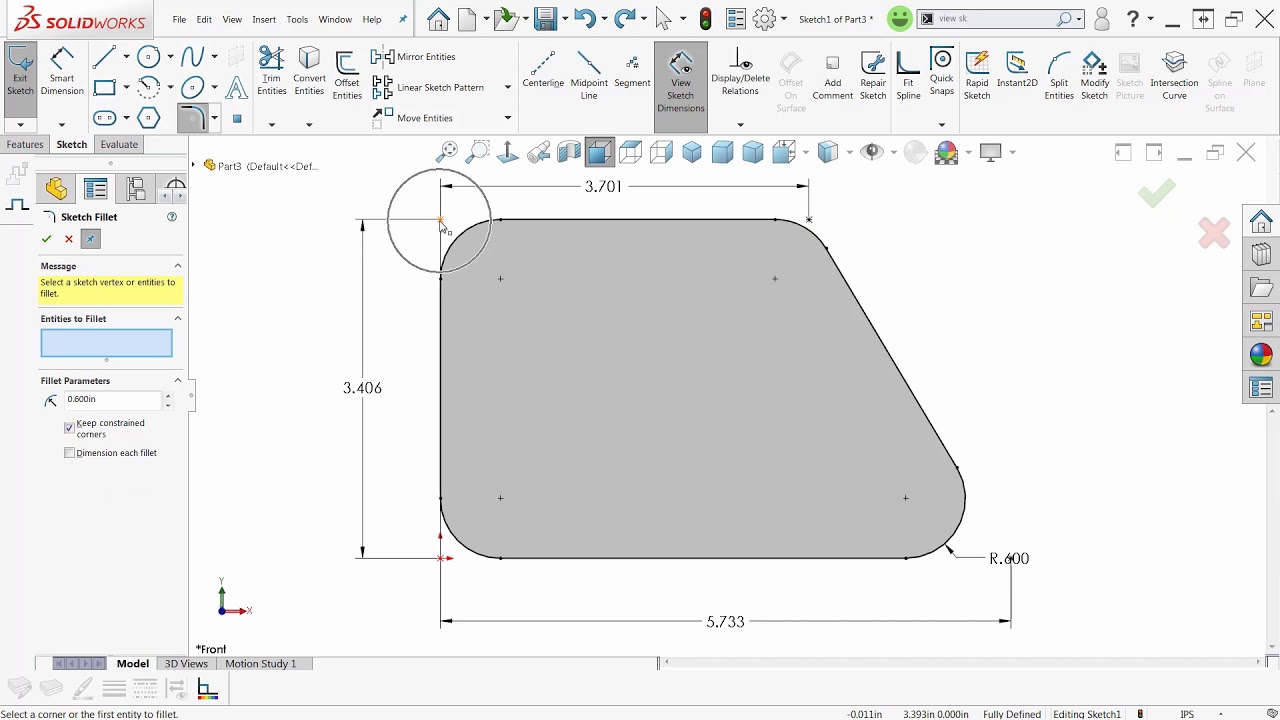This screenshot has height=720, width=1280.
Task: Click the Sketch Fillet help button
Action: point(172,217)
